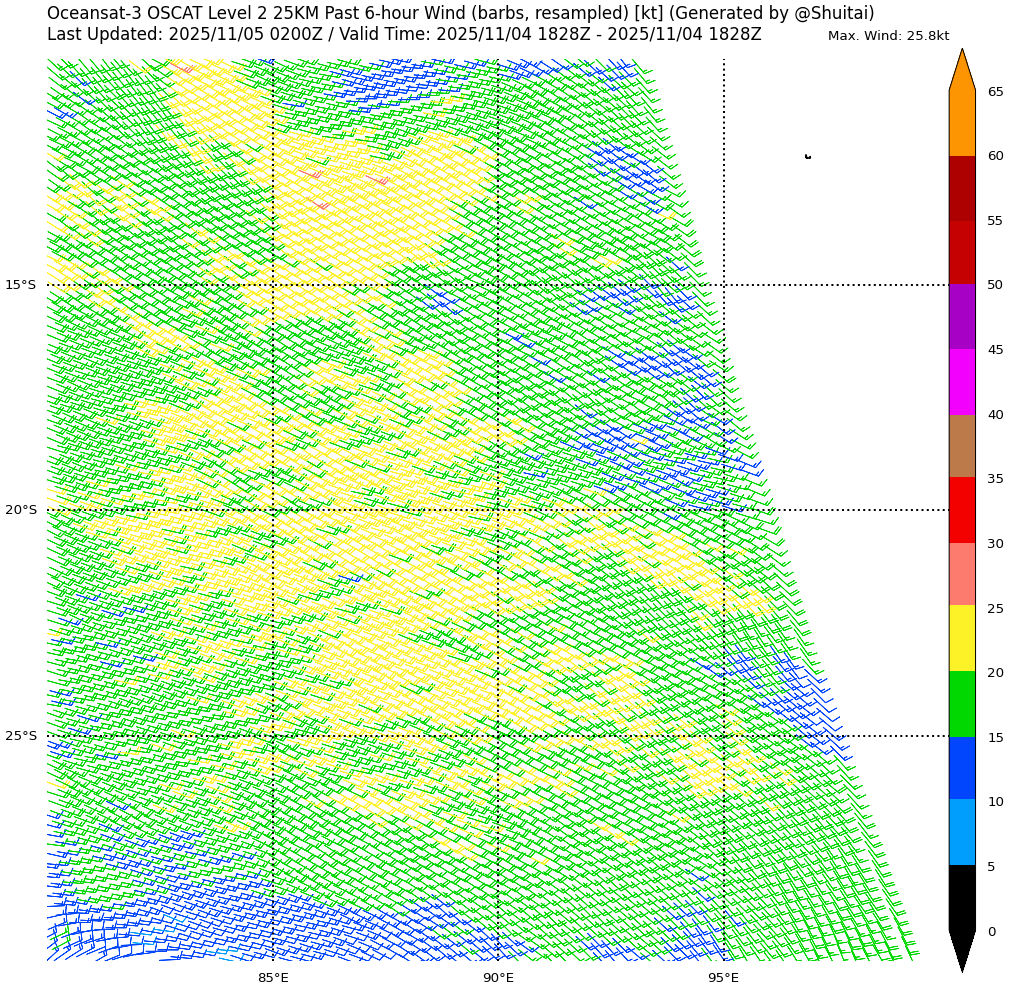Select the yellow 20–25 kt colorbar band
This screenshot has width=1009, height=989.
tap(961, 638)
